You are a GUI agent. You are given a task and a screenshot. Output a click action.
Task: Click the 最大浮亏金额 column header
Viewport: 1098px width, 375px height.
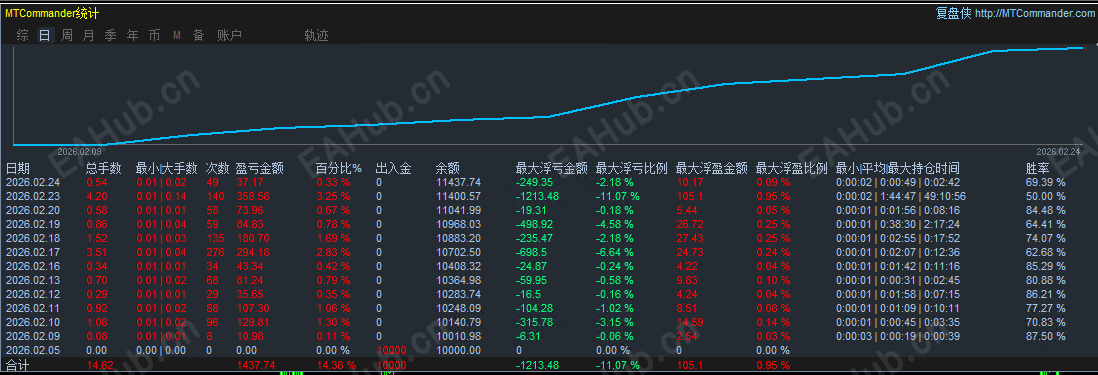point(552,169)
